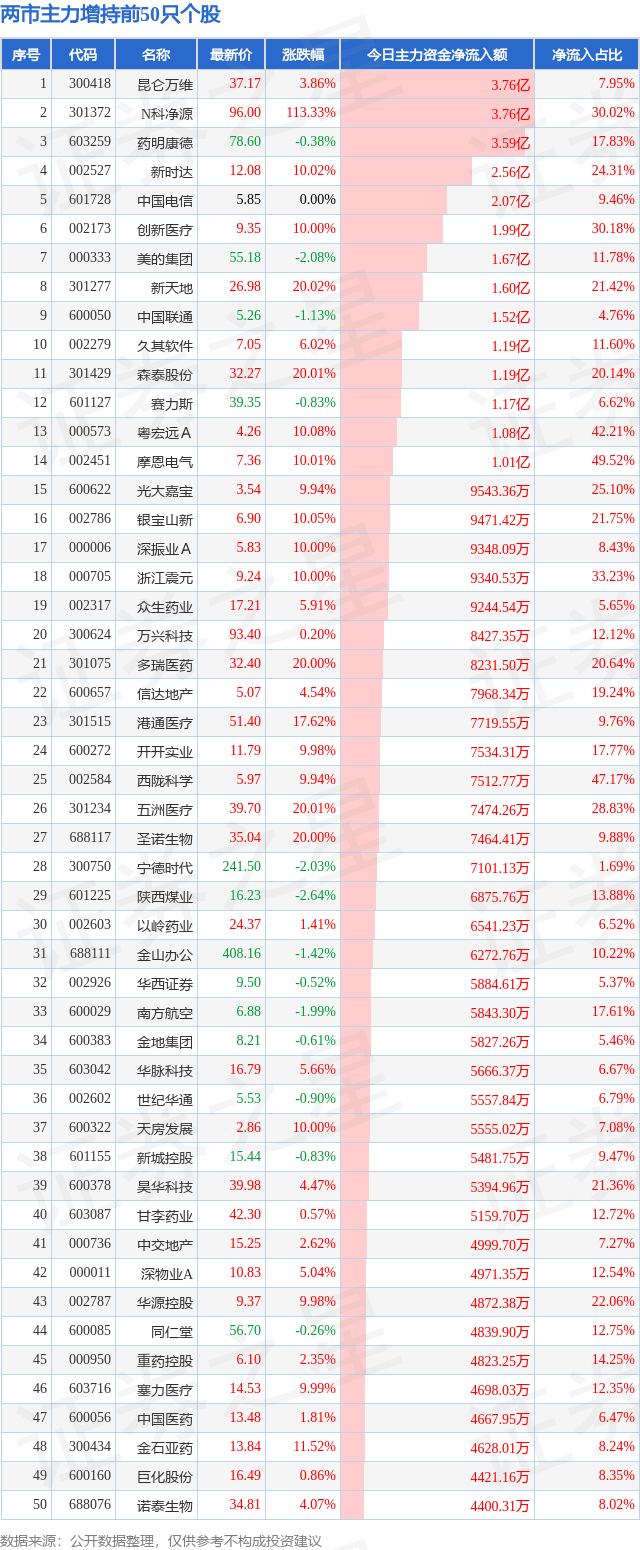Select stock name 新天地

click(x=172, y=287)
